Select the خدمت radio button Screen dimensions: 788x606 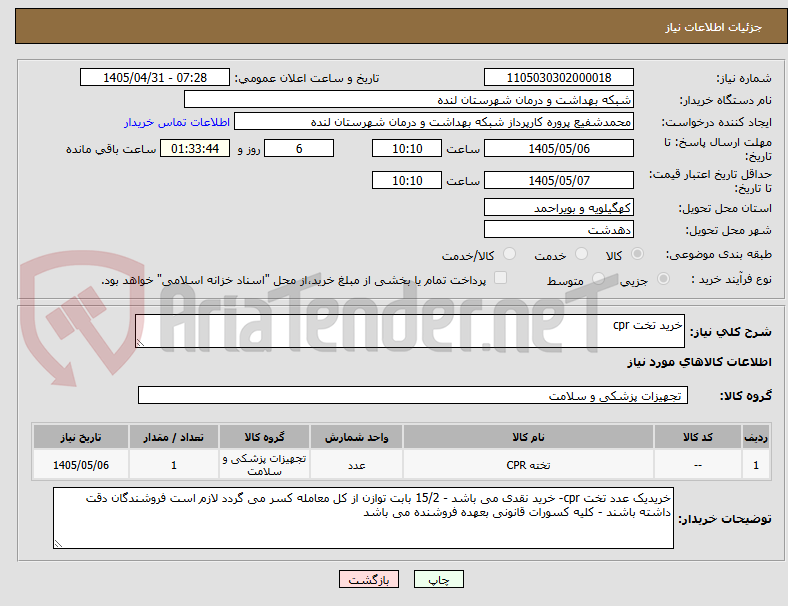click(581, 254)
